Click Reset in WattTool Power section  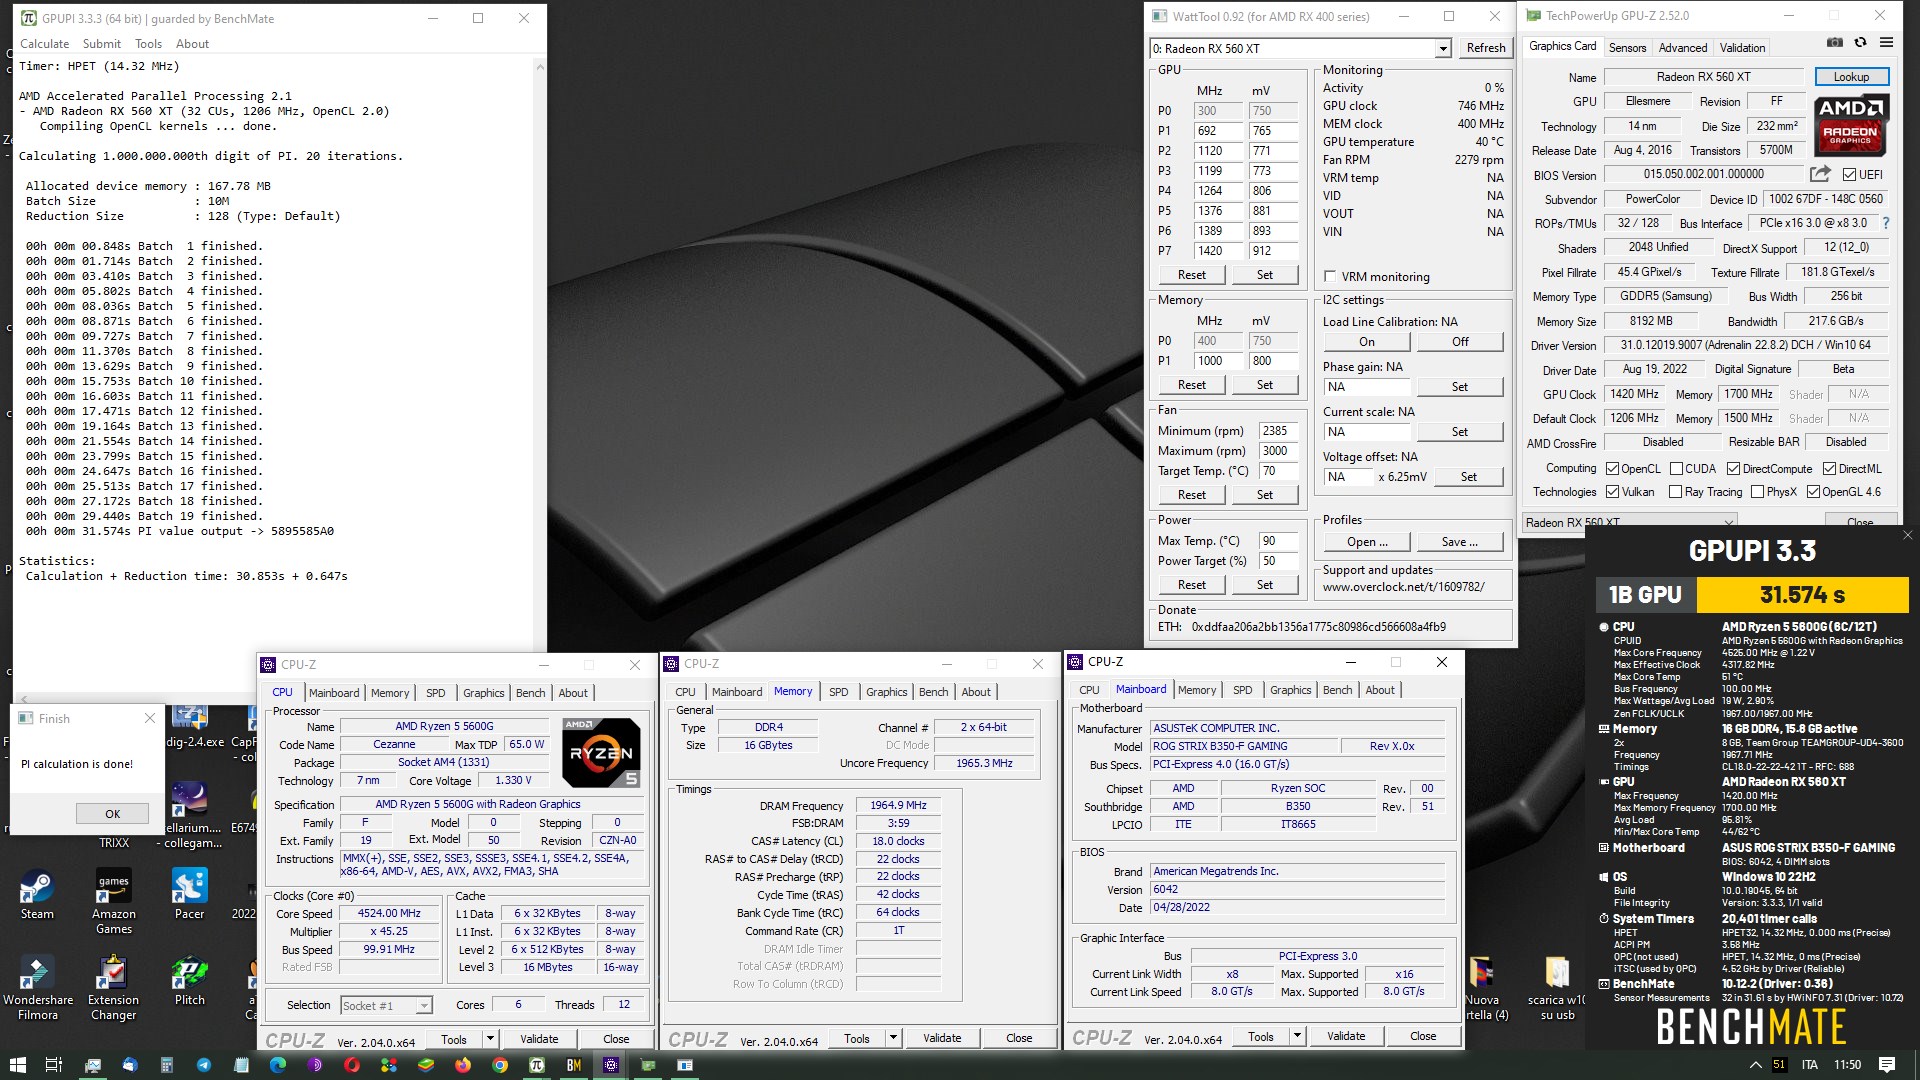(1191, 584)
